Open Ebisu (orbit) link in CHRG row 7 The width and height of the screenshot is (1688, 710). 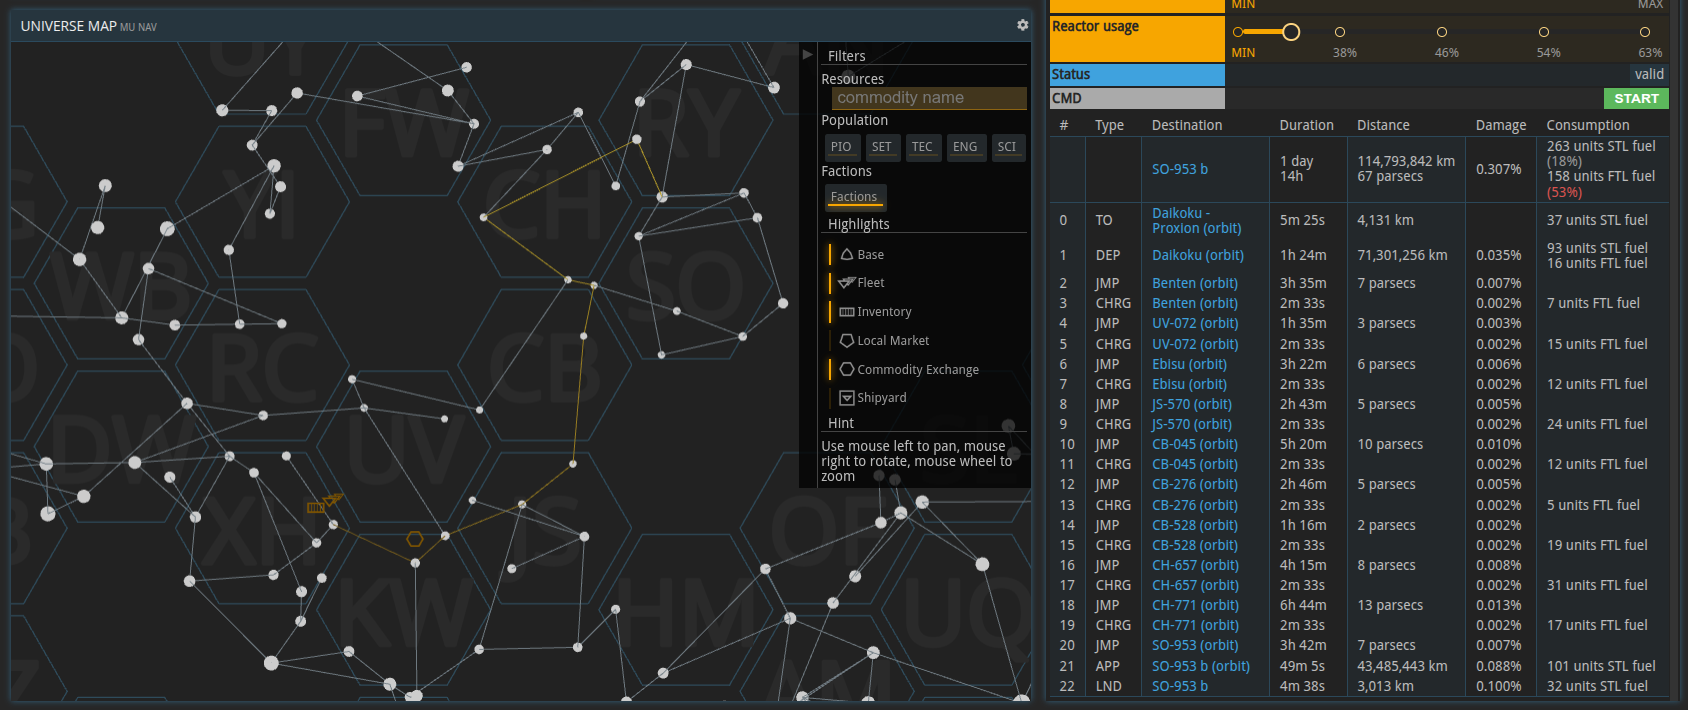pos(1189,384)
